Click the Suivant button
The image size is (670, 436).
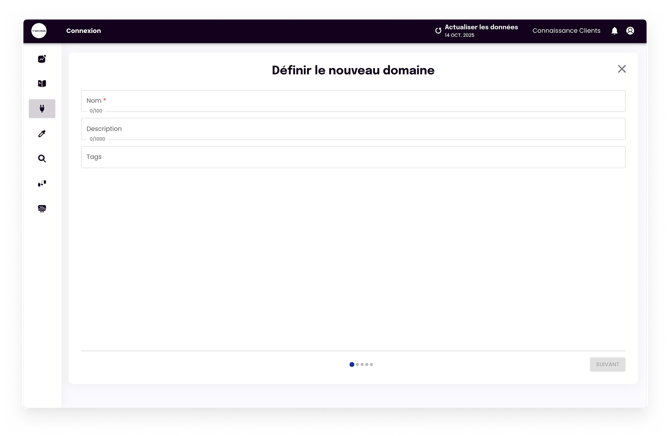(x=608, y=364)
